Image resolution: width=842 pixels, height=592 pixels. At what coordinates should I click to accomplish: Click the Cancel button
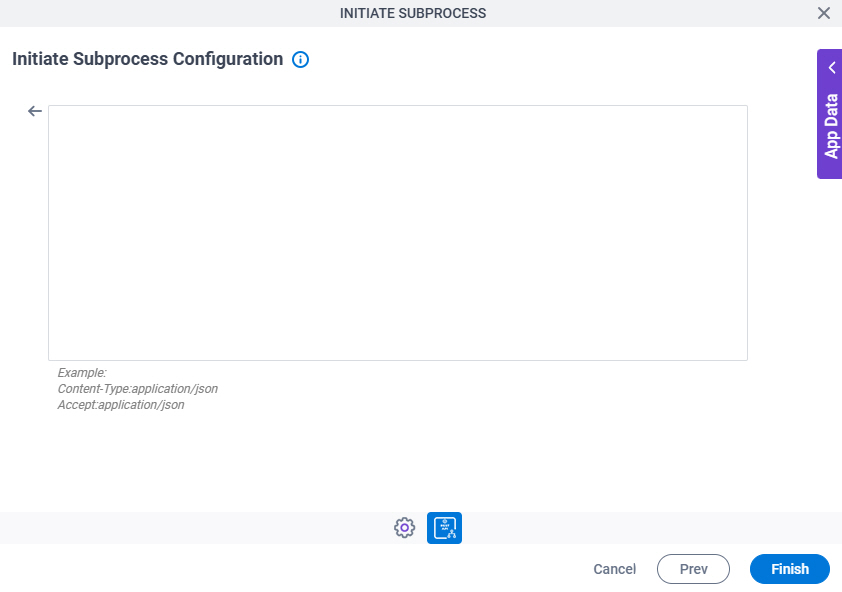pyautogui.click(x=614, y=569)
